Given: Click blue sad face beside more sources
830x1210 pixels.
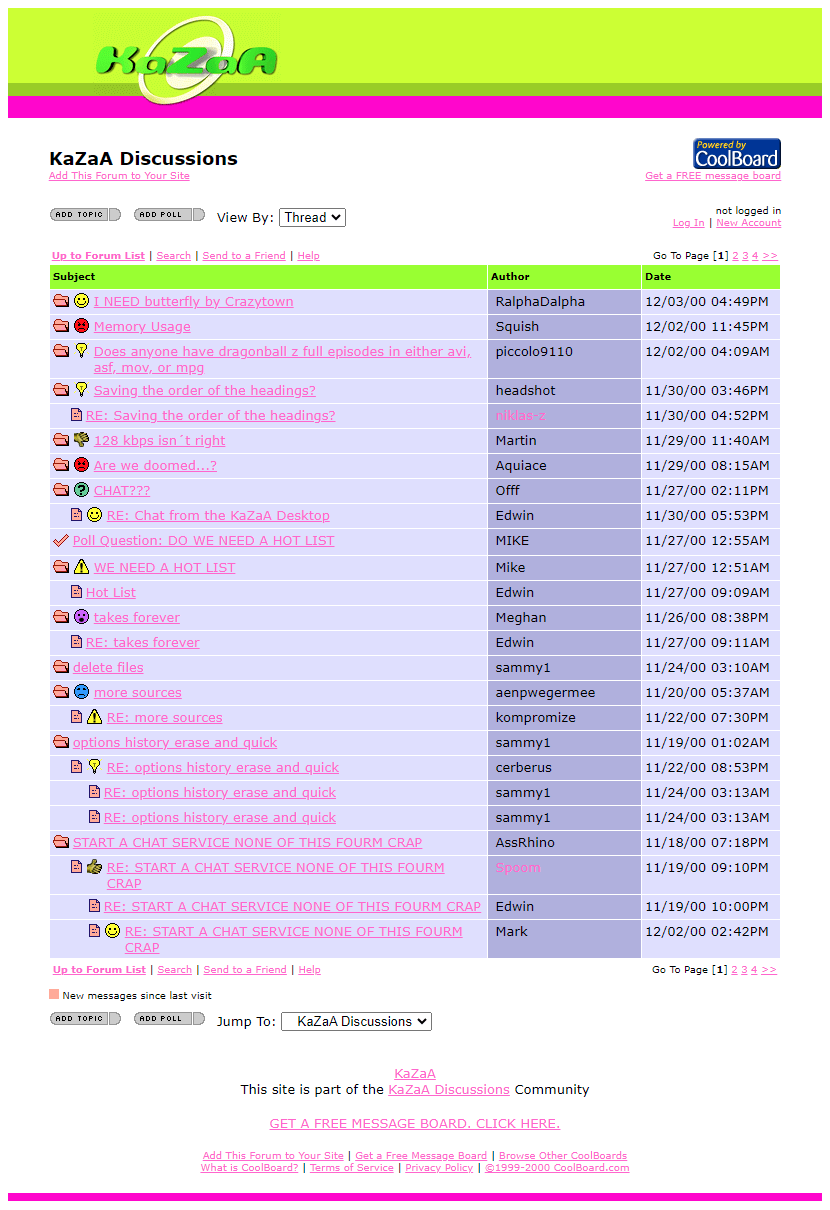Looking at the screenshot, I should click(82, 692).
